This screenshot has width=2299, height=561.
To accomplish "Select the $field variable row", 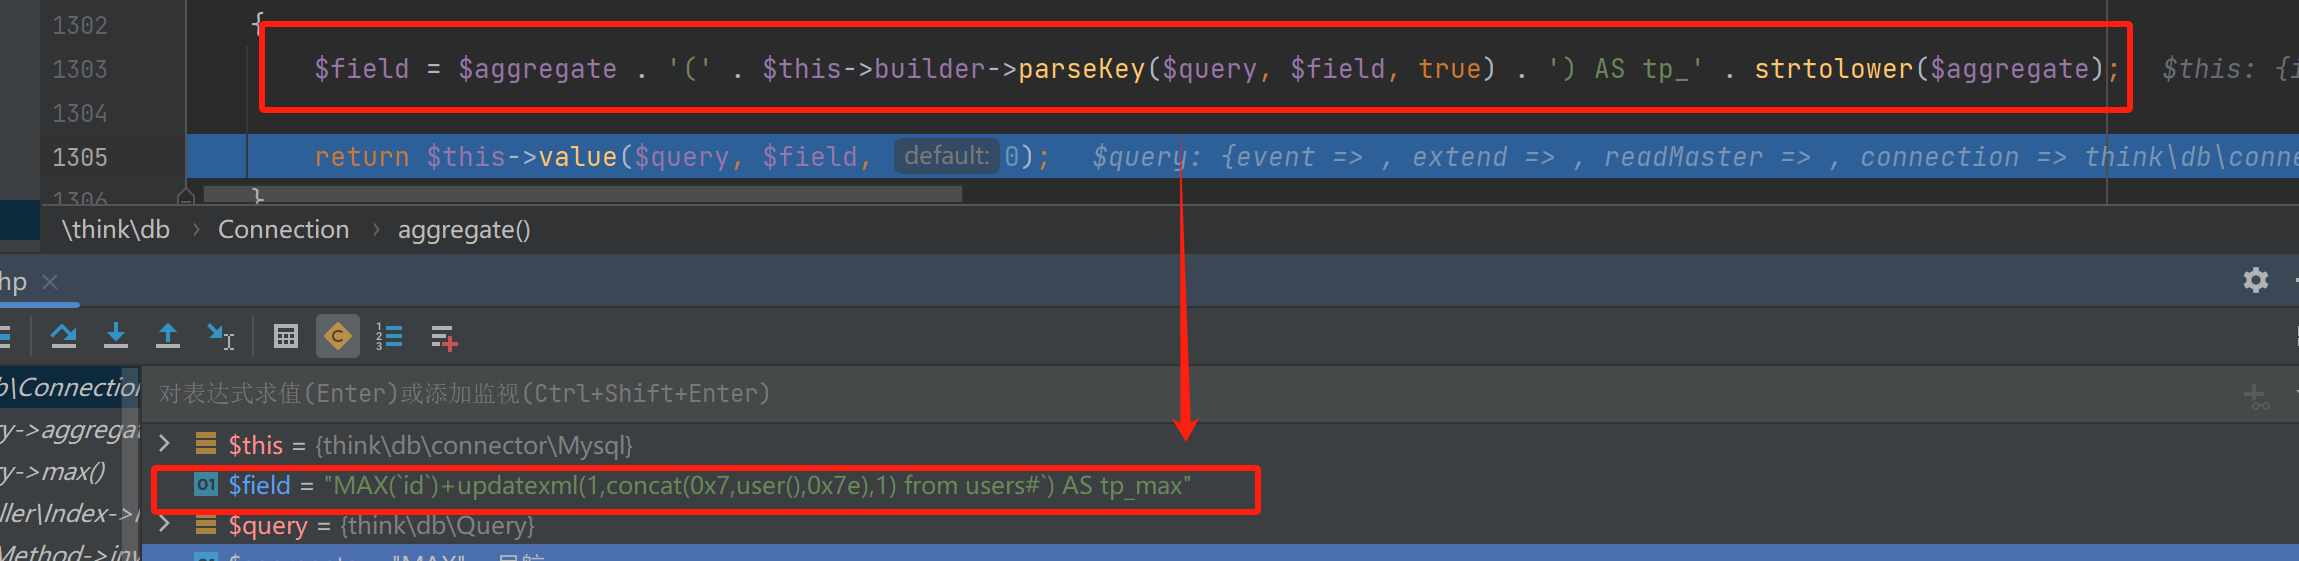I will tap(700, 486).
